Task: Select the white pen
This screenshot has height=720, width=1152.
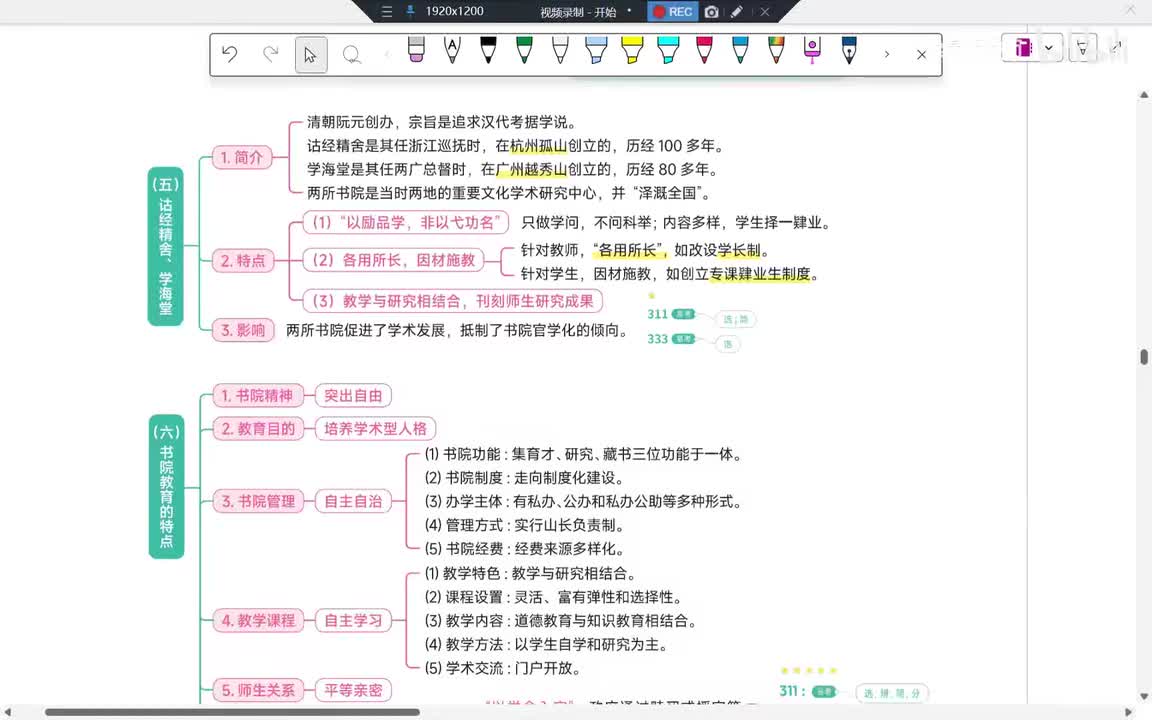Action: coord(560,50)
